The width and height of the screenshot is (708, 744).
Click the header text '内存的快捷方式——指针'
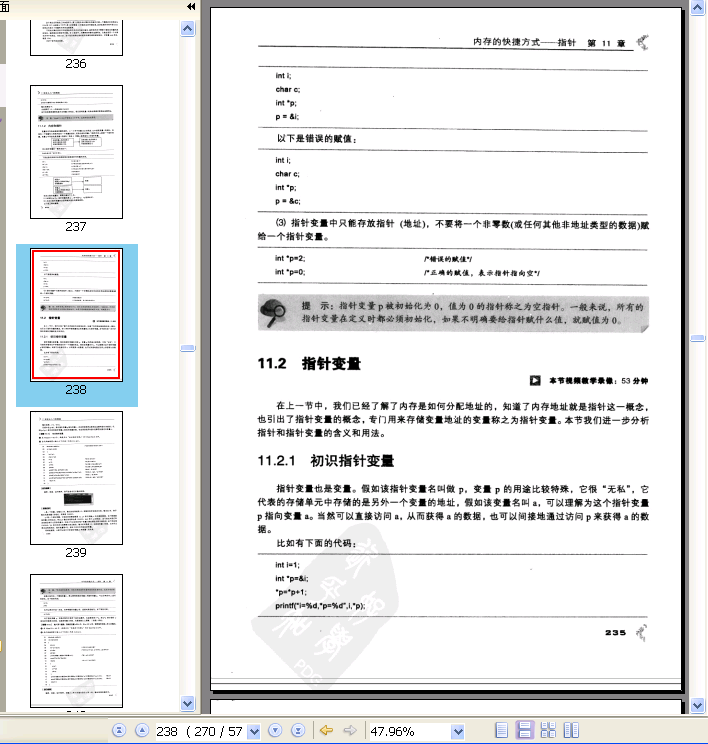tap(524, 42)
